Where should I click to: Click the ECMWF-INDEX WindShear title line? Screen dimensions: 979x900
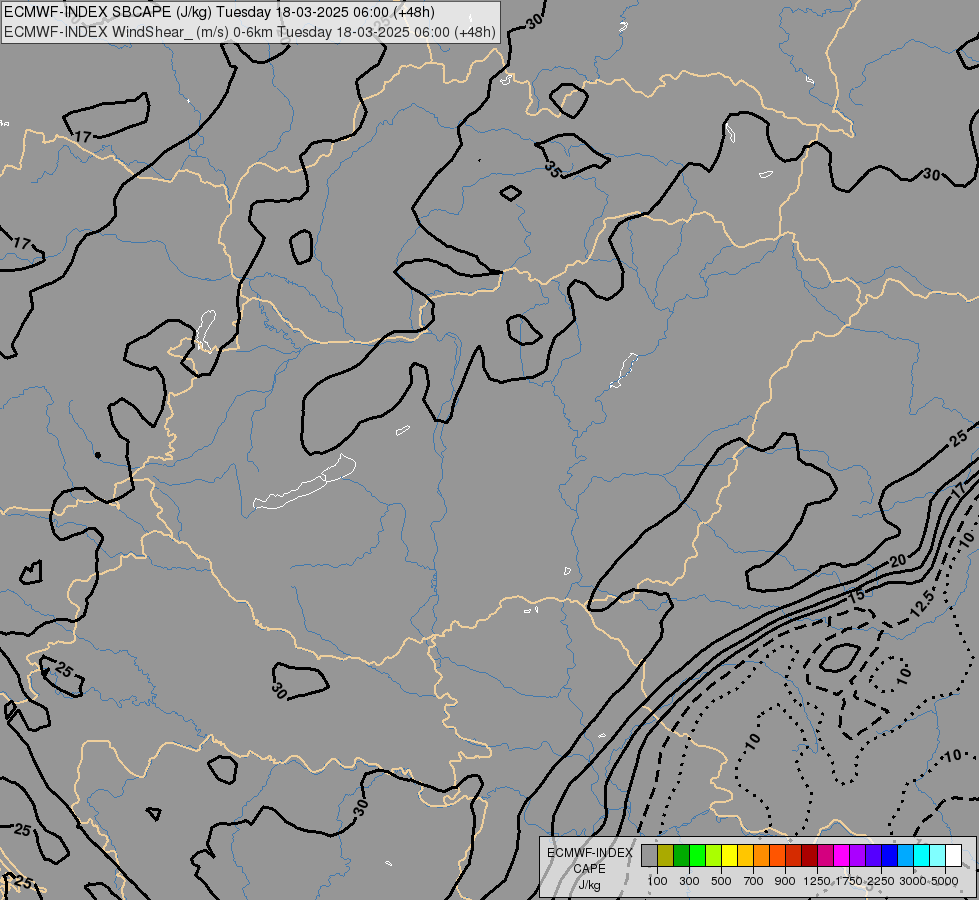tap(250, 32)
